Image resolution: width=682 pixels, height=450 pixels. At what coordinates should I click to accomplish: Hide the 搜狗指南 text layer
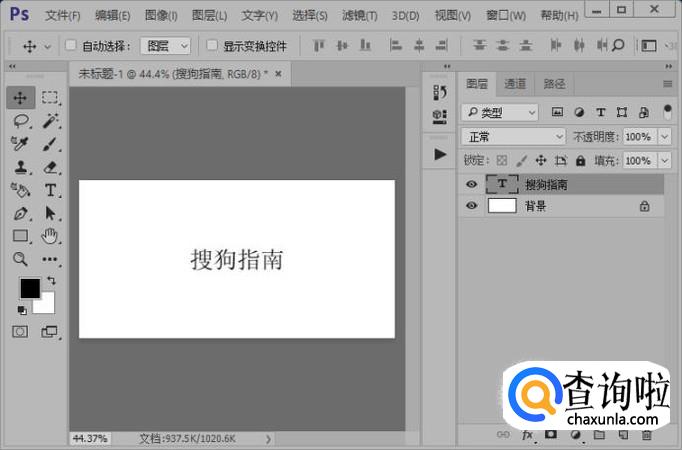click(472, 184)
